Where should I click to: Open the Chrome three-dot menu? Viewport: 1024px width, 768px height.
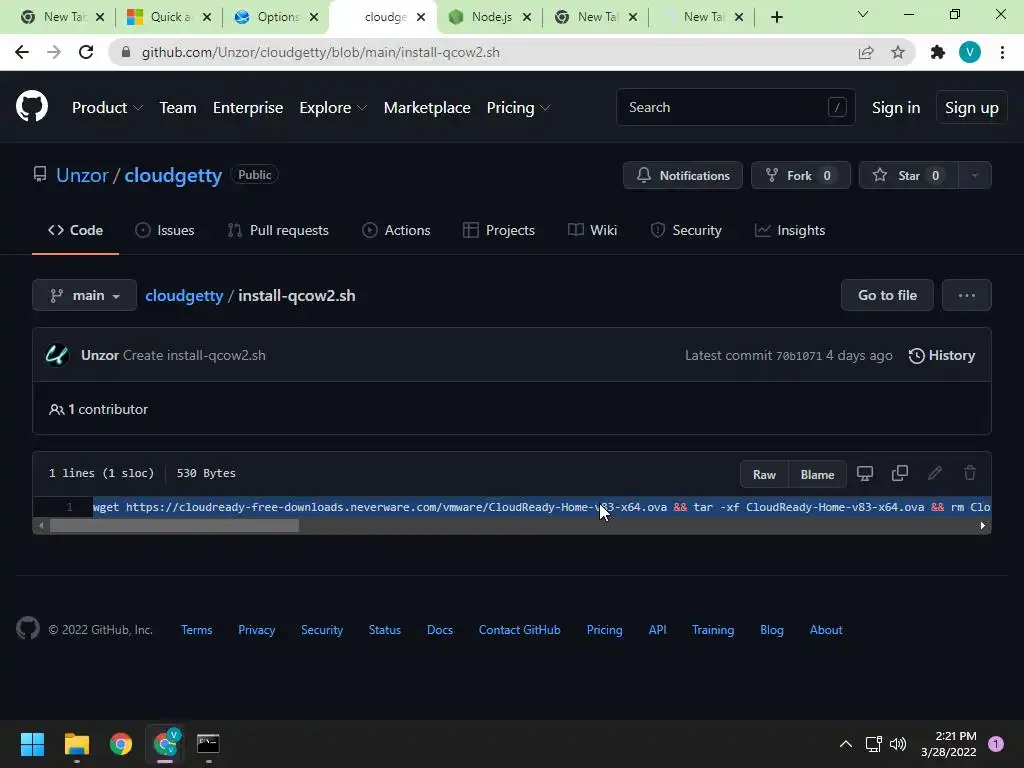[x=1002, y=52]
